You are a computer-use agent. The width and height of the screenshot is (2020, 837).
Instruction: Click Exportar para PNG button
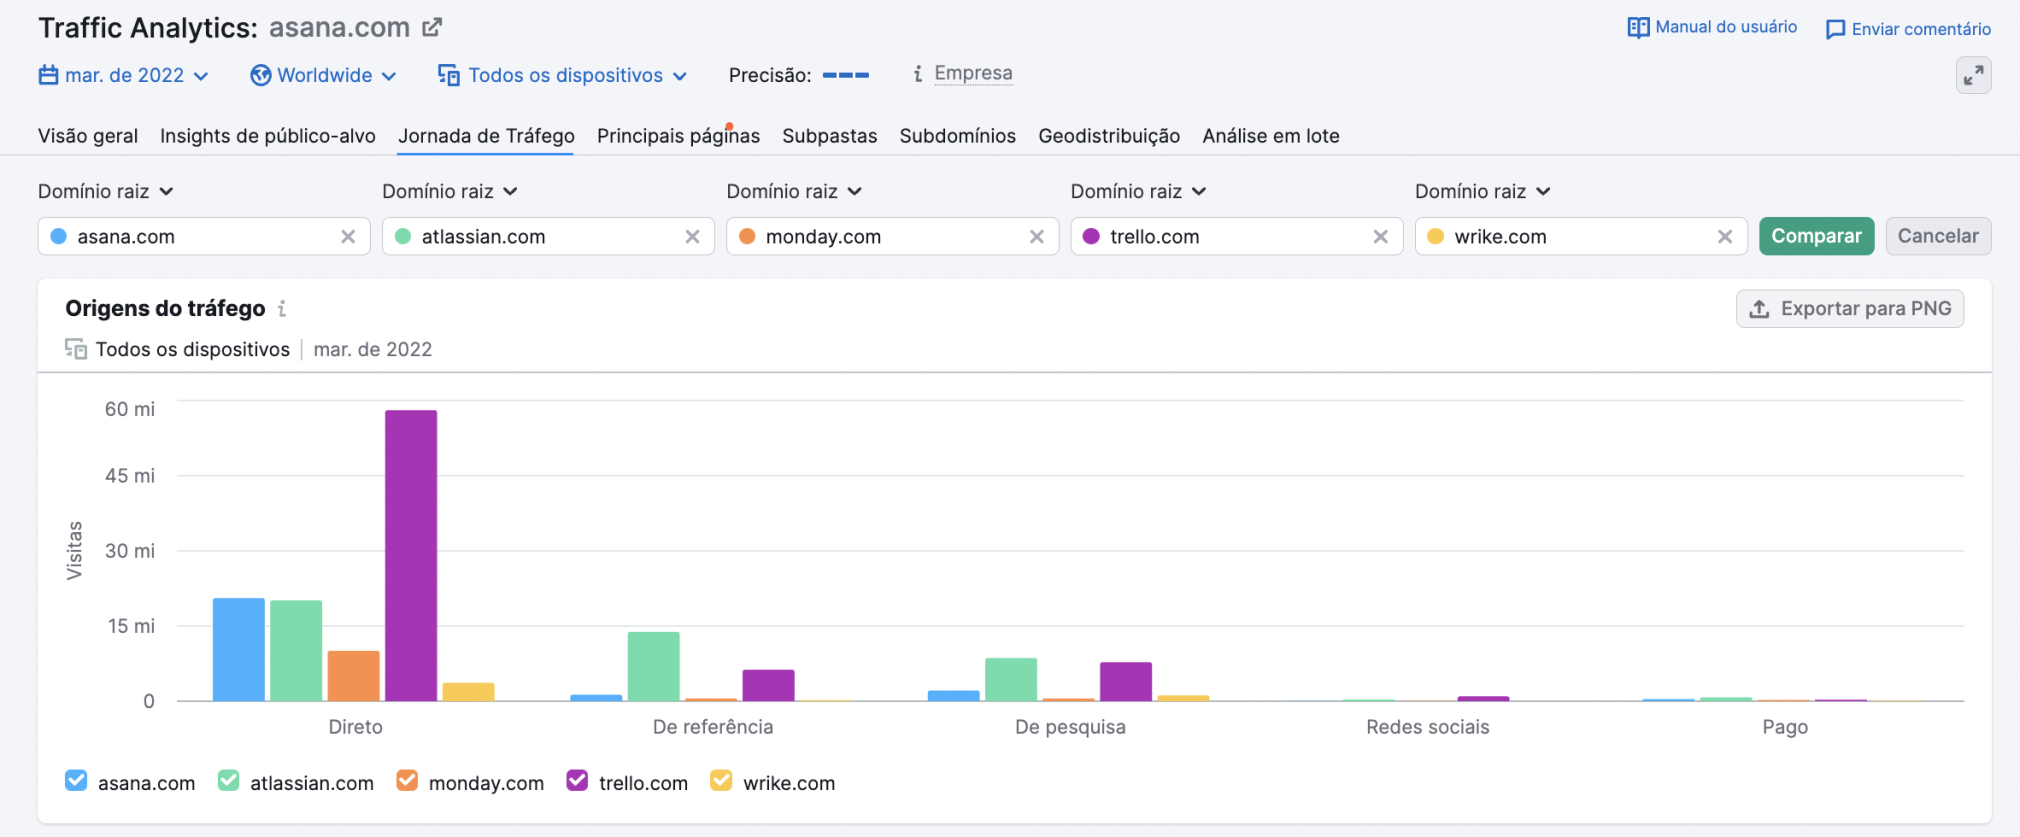pos(1850,309)
